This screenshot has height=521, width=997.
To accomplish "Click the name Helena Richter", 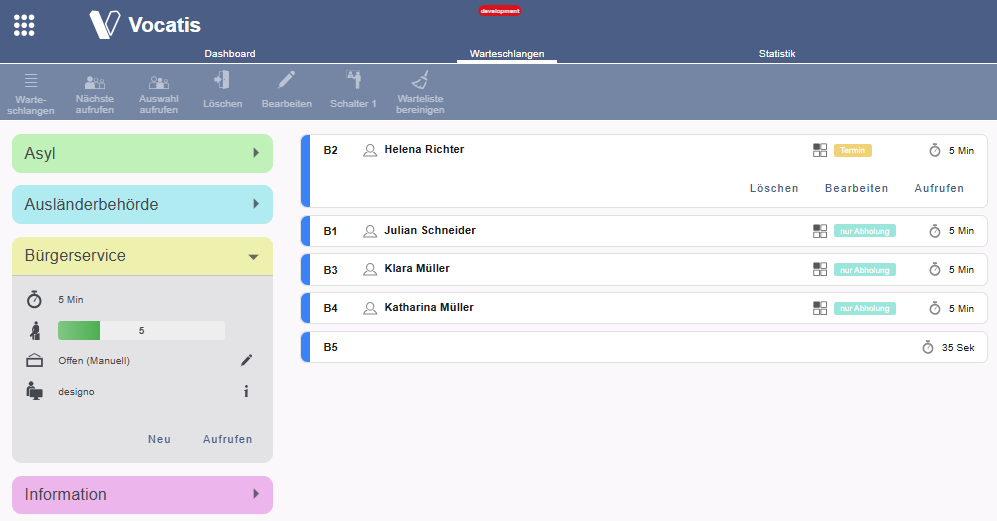I will pyautogui.click(x=424, y=149).
